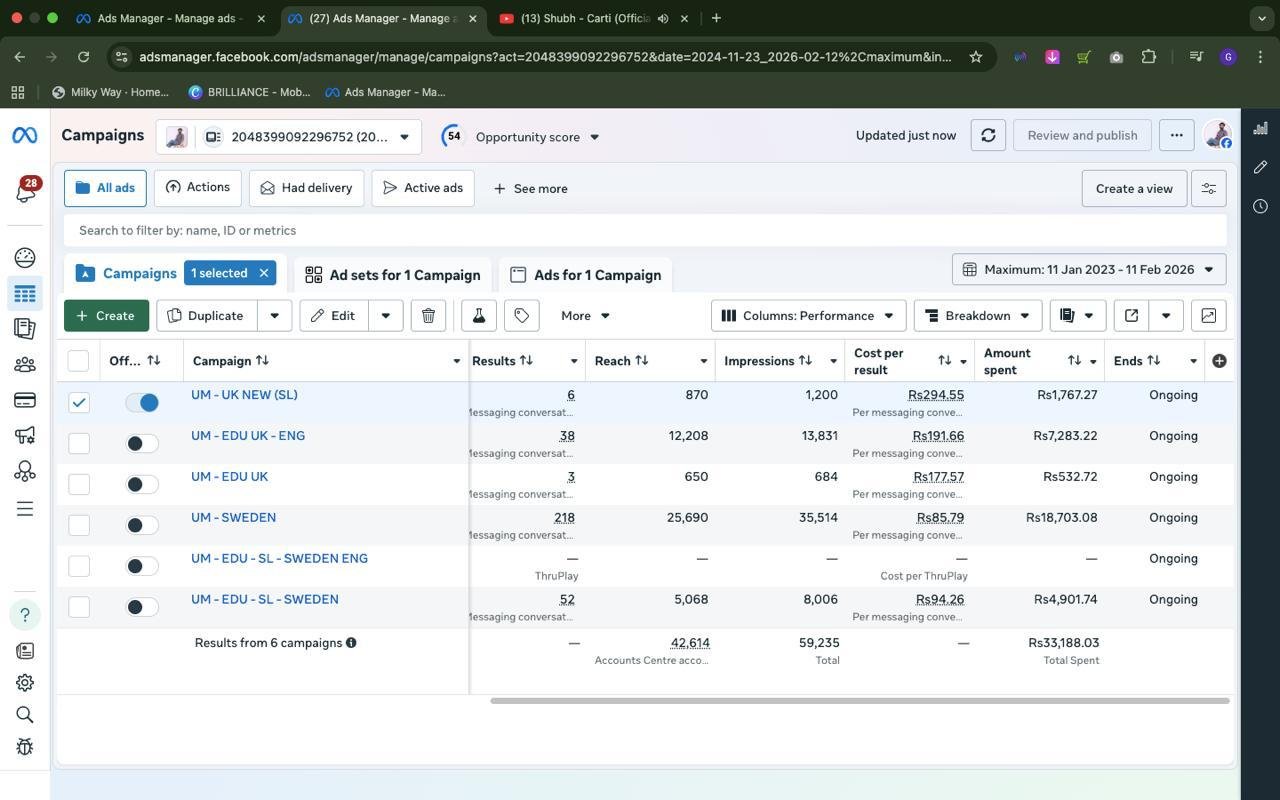
Task: Switch to Shubh - Carti YouTube browser tab
Action: (586, 18)
